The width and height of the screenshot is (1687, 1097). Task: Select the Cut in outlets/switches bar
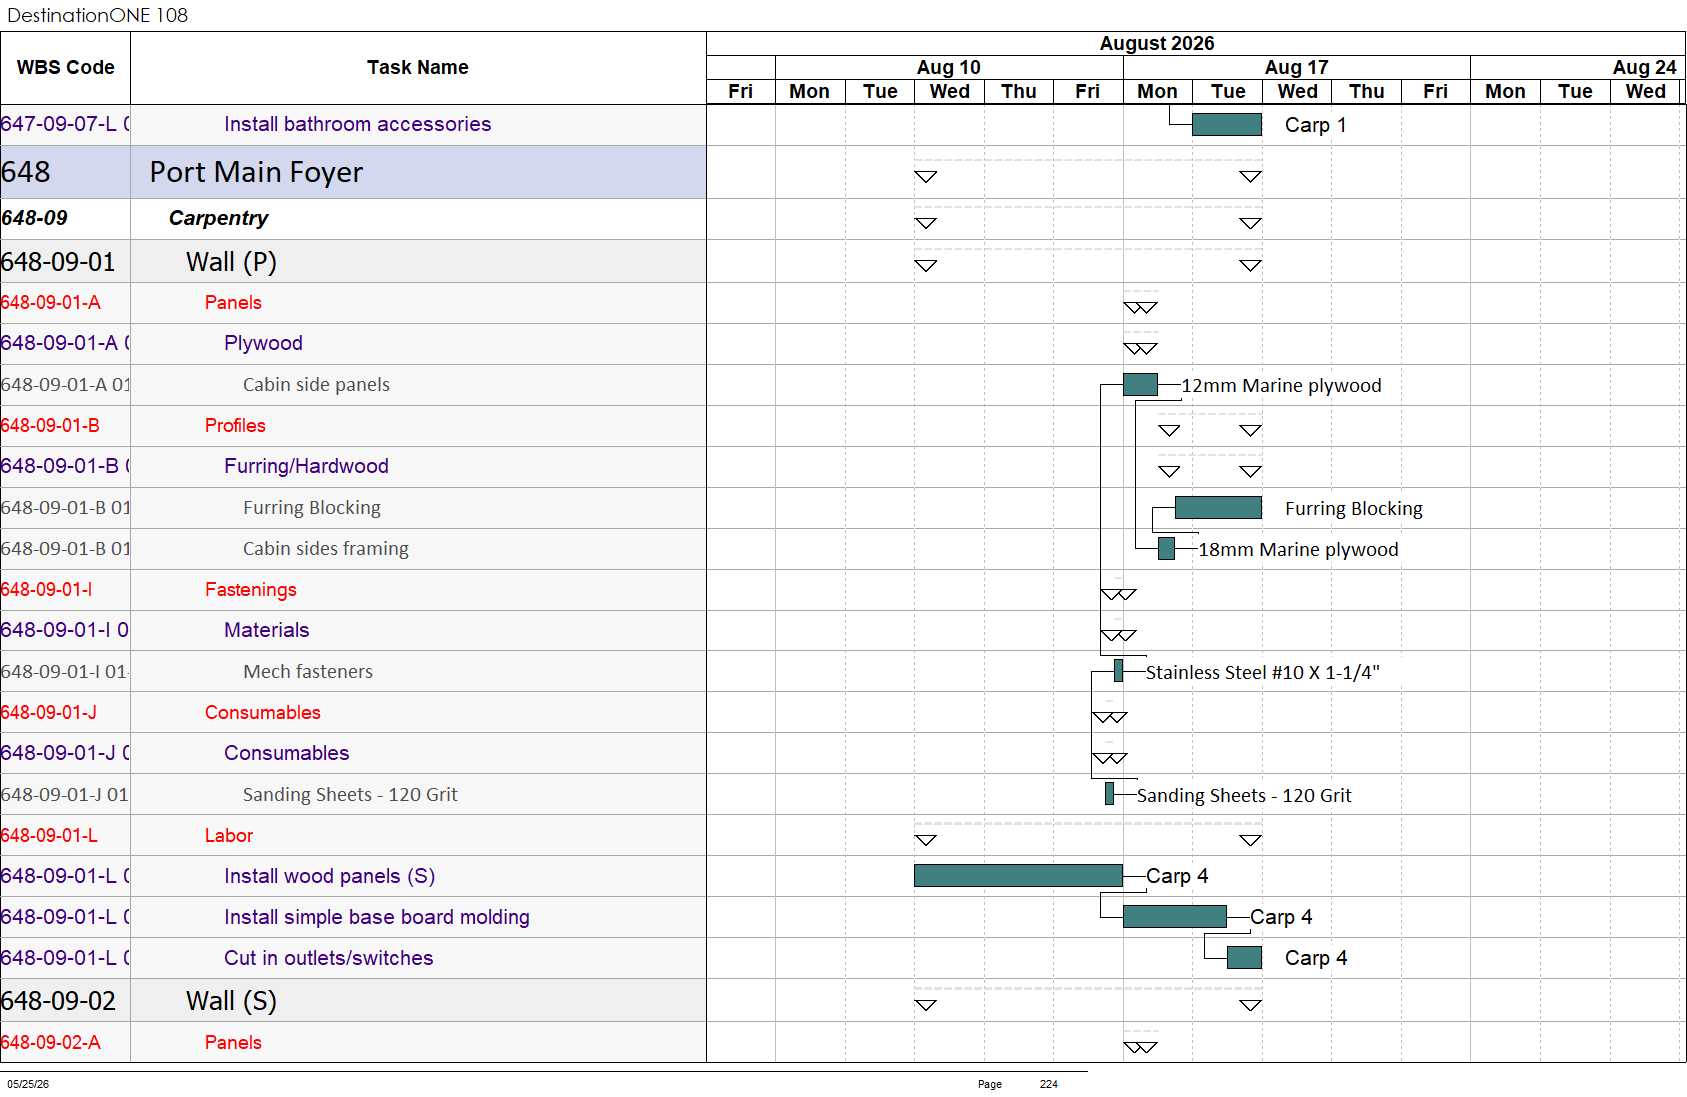pos(1244,958)
